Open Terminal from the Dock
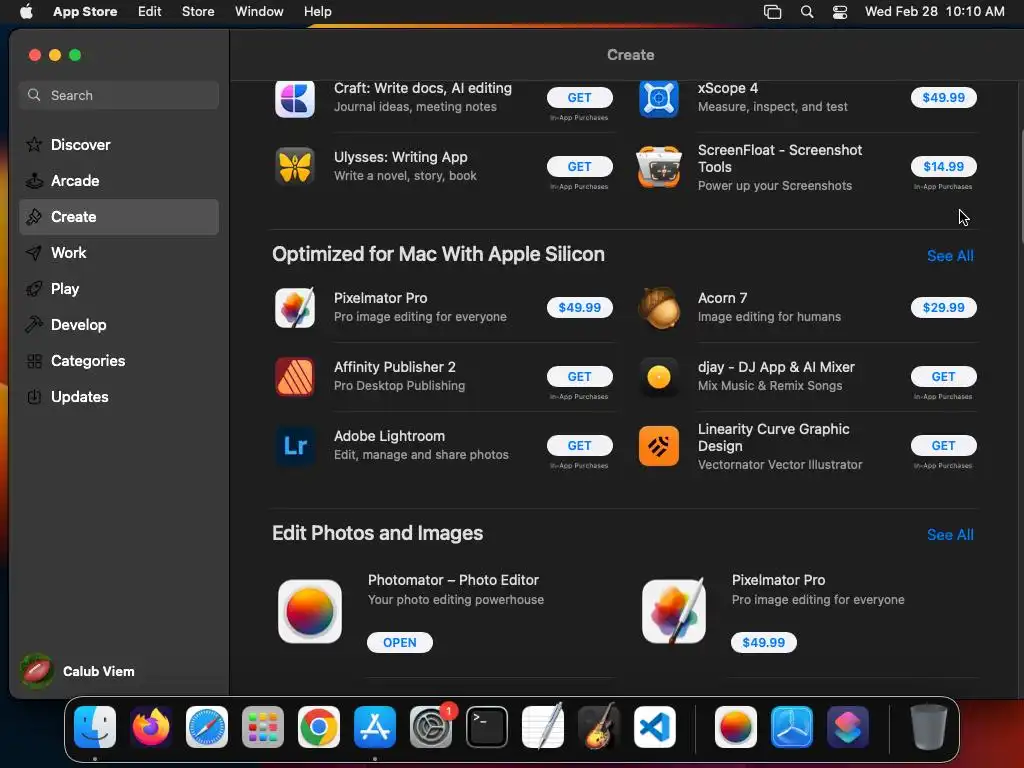1024x768 pixels. pos(487,727)
